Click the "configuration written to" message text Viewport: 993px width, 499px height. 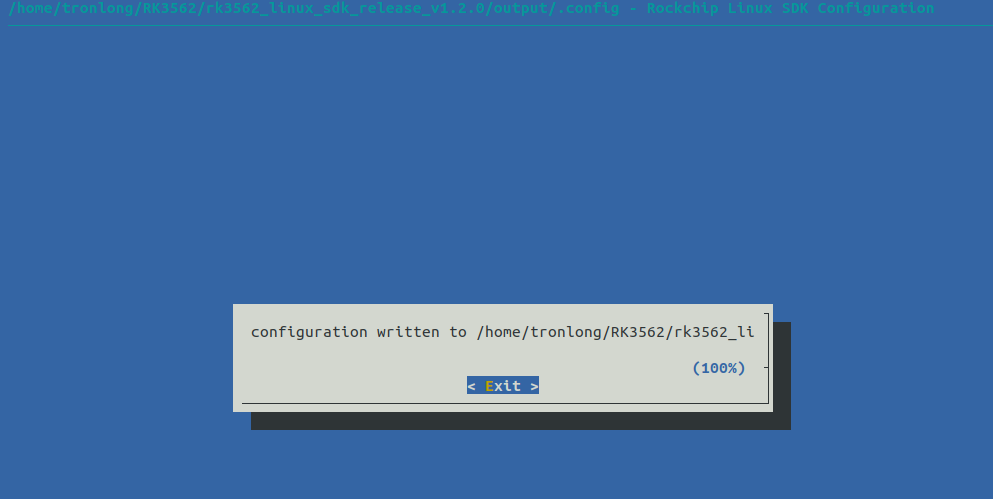358,332
